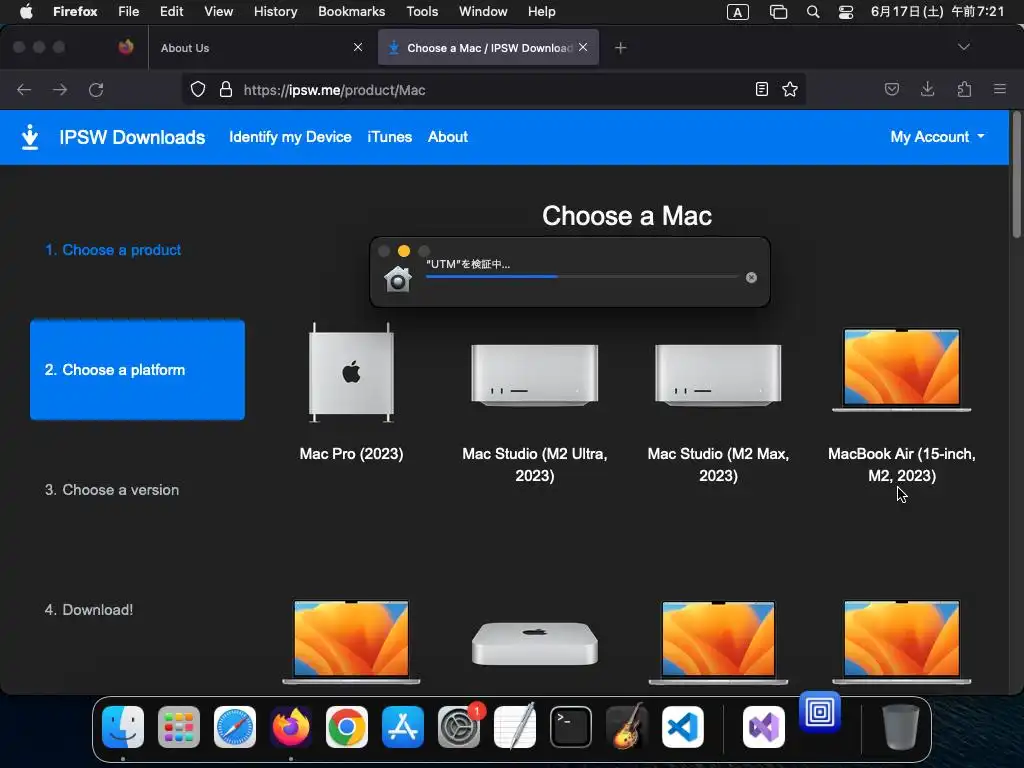This screenshot has height=768, width=1024.
Task: Open the App Store from the Dock
Action: [x=403, y=727]
